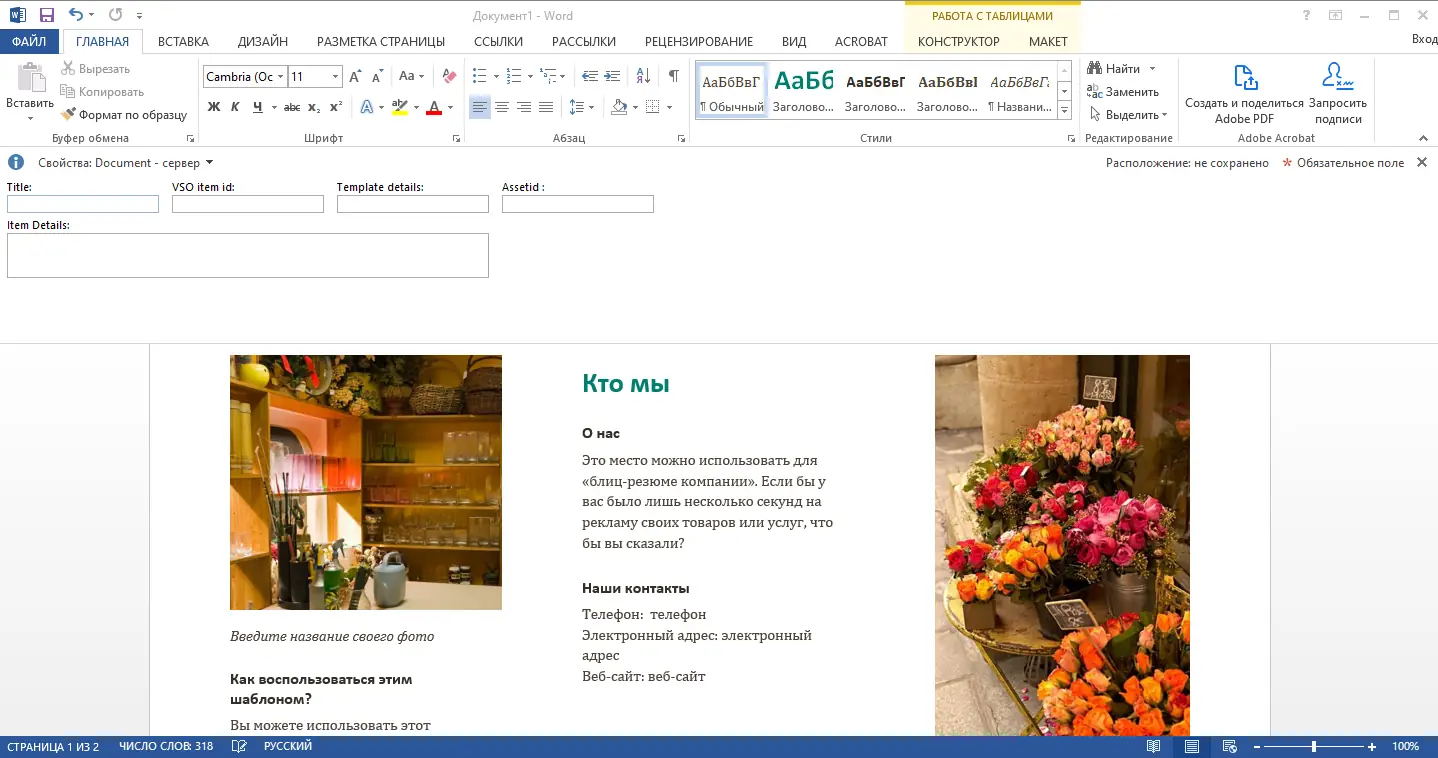Toggle bold formatting button Ж
Image resolution: width=1438 pixels, height=758 pixels.
click(213, 107)
